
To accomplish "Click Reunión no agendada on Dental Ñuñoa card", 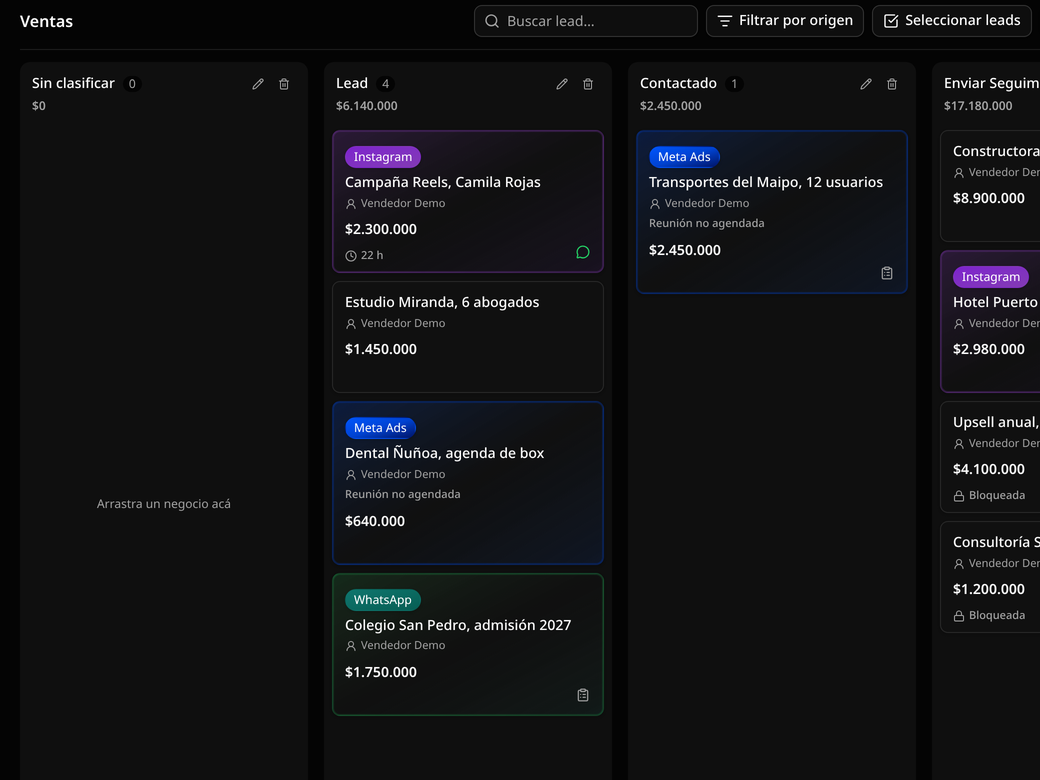I will tap(403, 494).
